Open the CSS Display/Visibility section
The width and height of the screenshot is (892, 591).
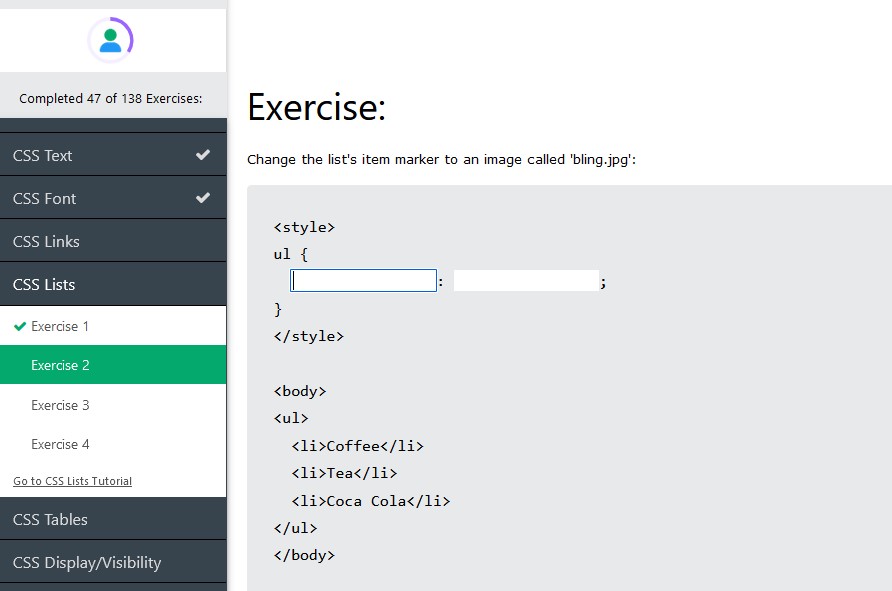pos(85,562)
